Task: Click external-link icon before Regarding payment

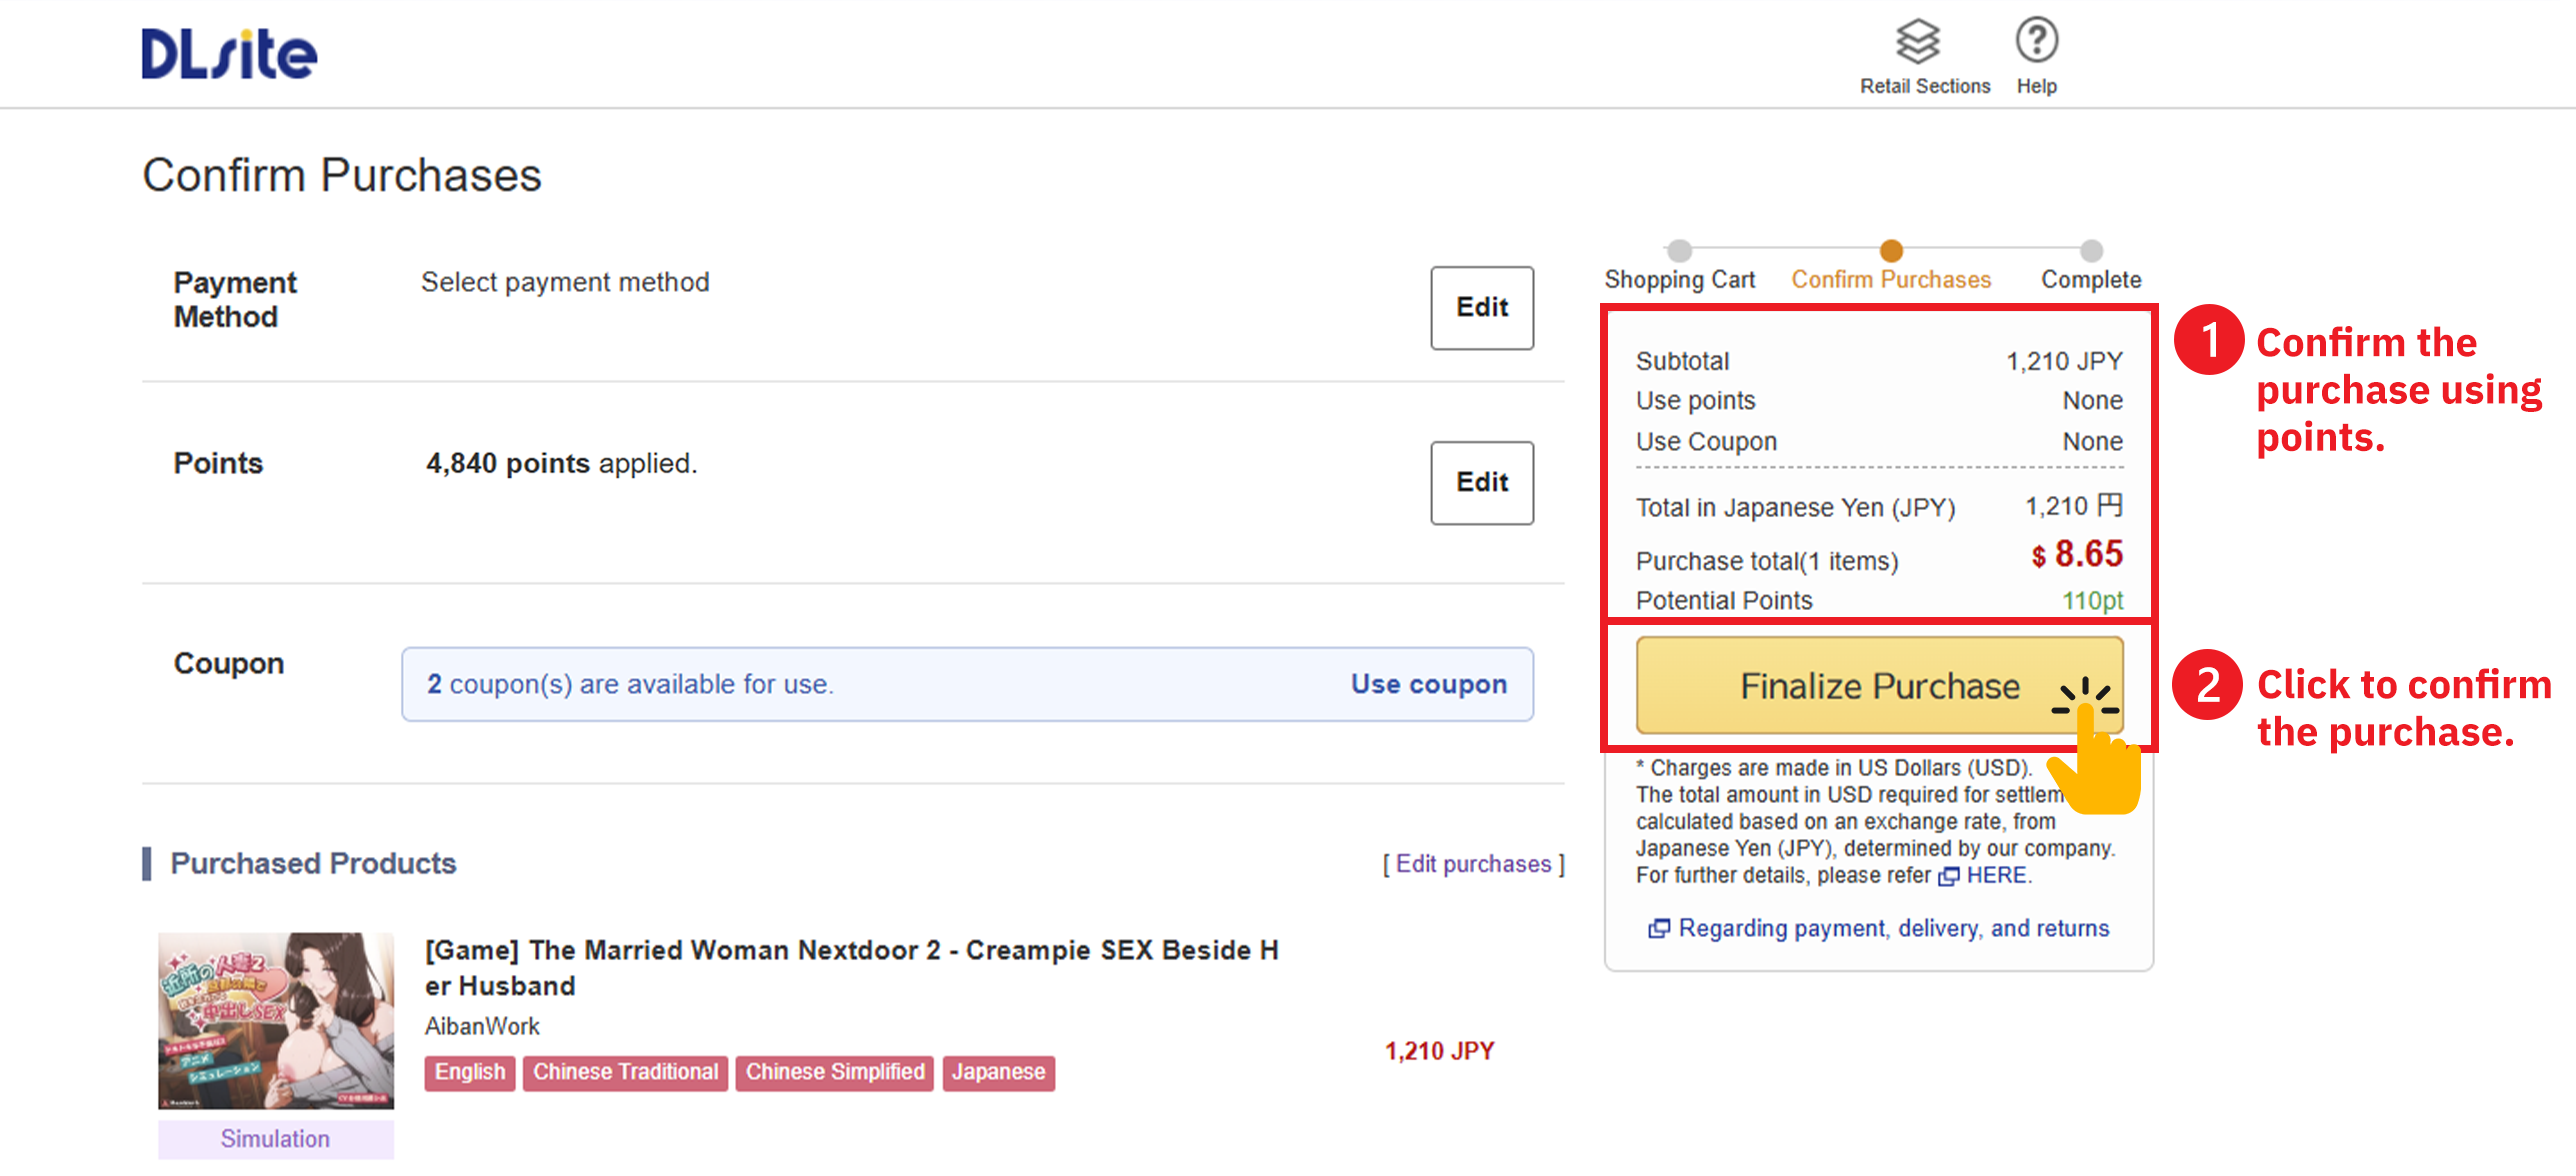Action: coord(1658,929)
